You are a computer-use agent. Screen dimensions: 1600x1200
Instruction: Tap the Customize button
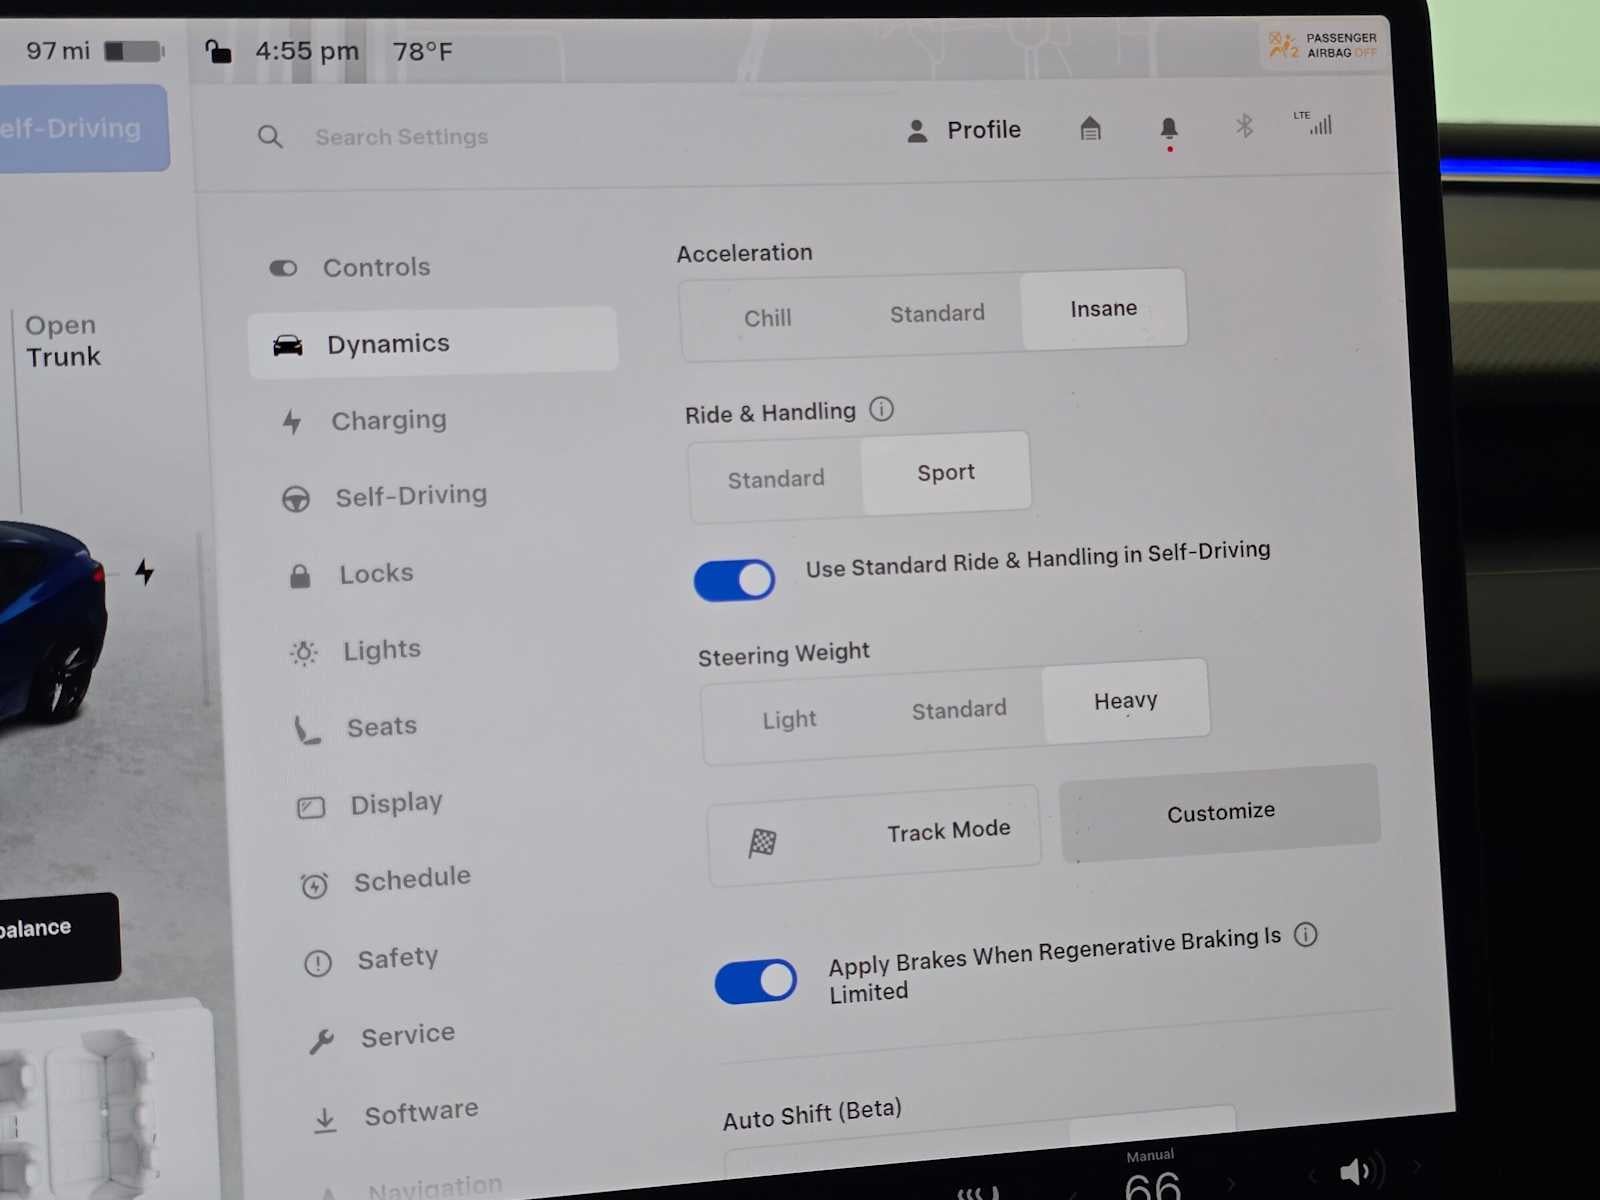pyautogui.click(x=1220, y=812)
